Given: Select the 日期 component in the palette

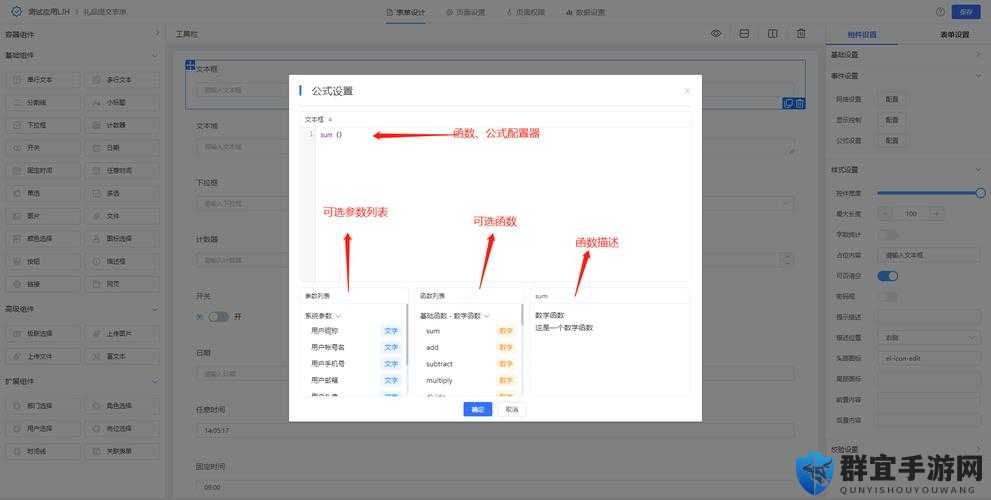Looking at the screenshot, I should (x=122, y=148).
